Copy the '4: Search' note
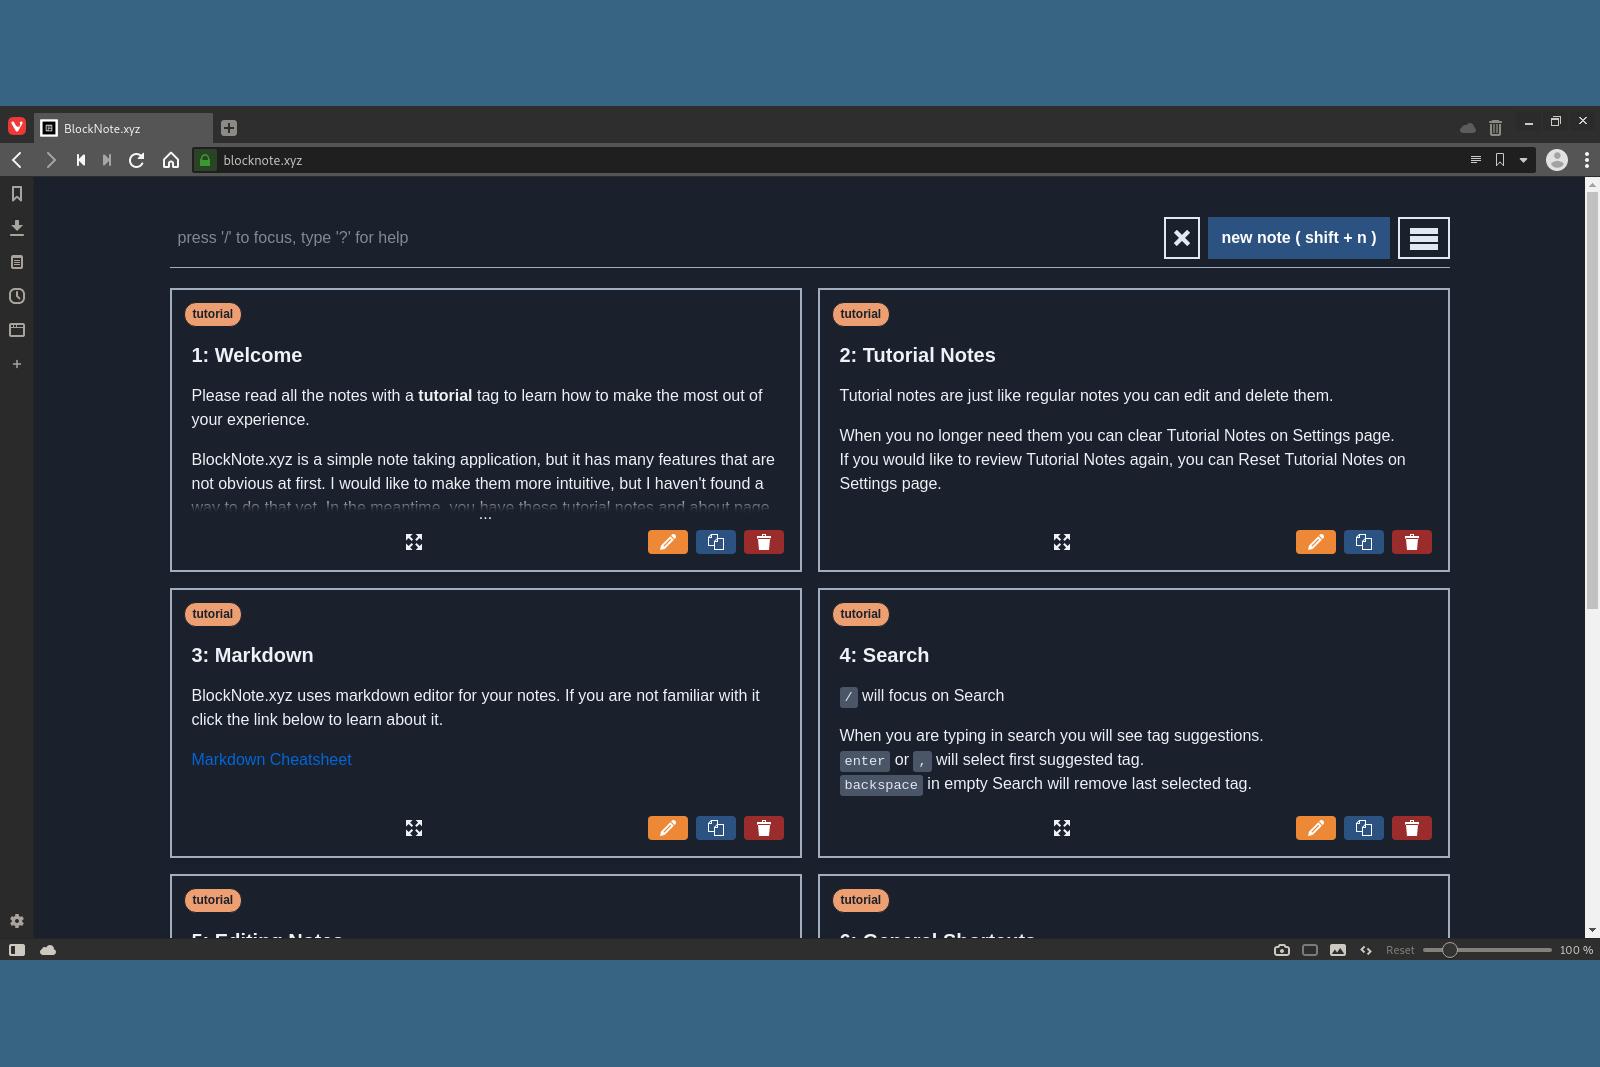This screenshot has width=1600, height=1067. 1364,828
